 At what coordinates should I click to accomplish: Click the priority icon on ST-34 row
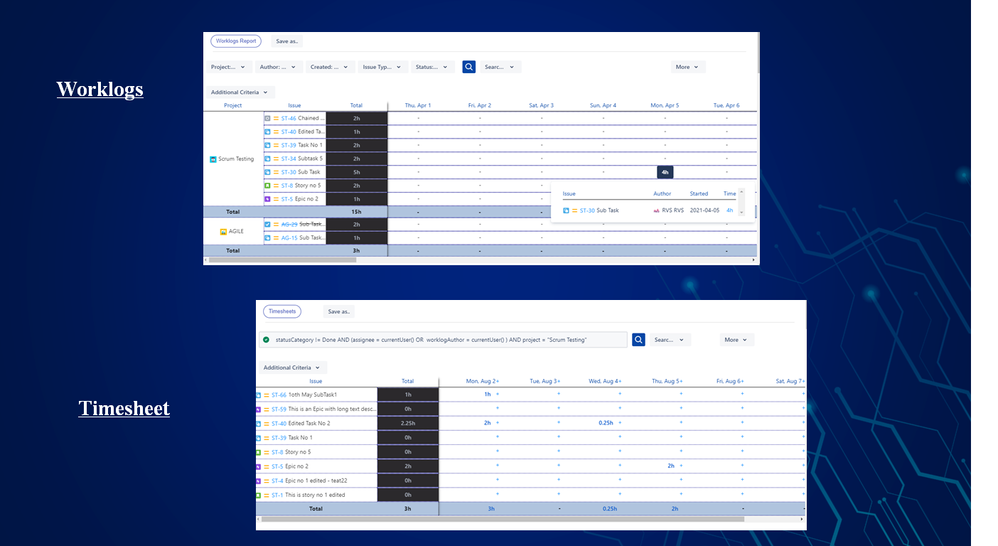coord(276,158)
